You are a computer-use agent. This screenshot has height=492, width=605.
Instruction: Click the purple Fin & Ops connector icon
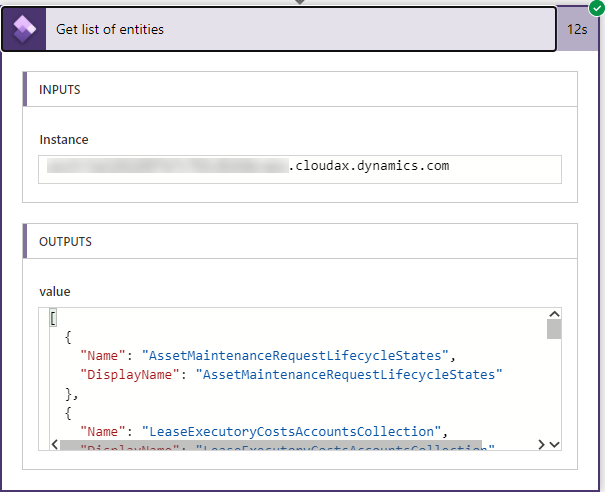[24, 29]
